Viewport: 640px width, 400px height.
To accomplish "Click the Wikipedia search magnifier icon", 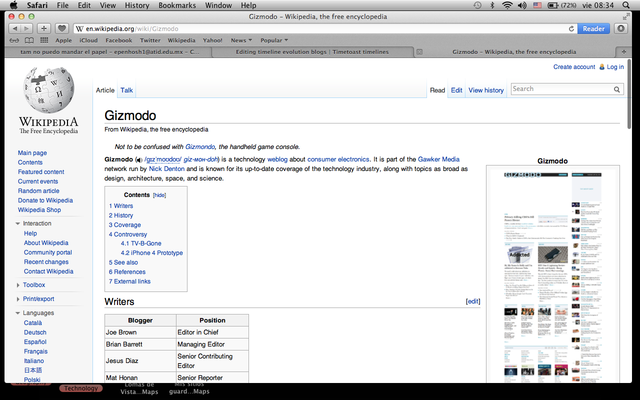I will pos(617,89).
